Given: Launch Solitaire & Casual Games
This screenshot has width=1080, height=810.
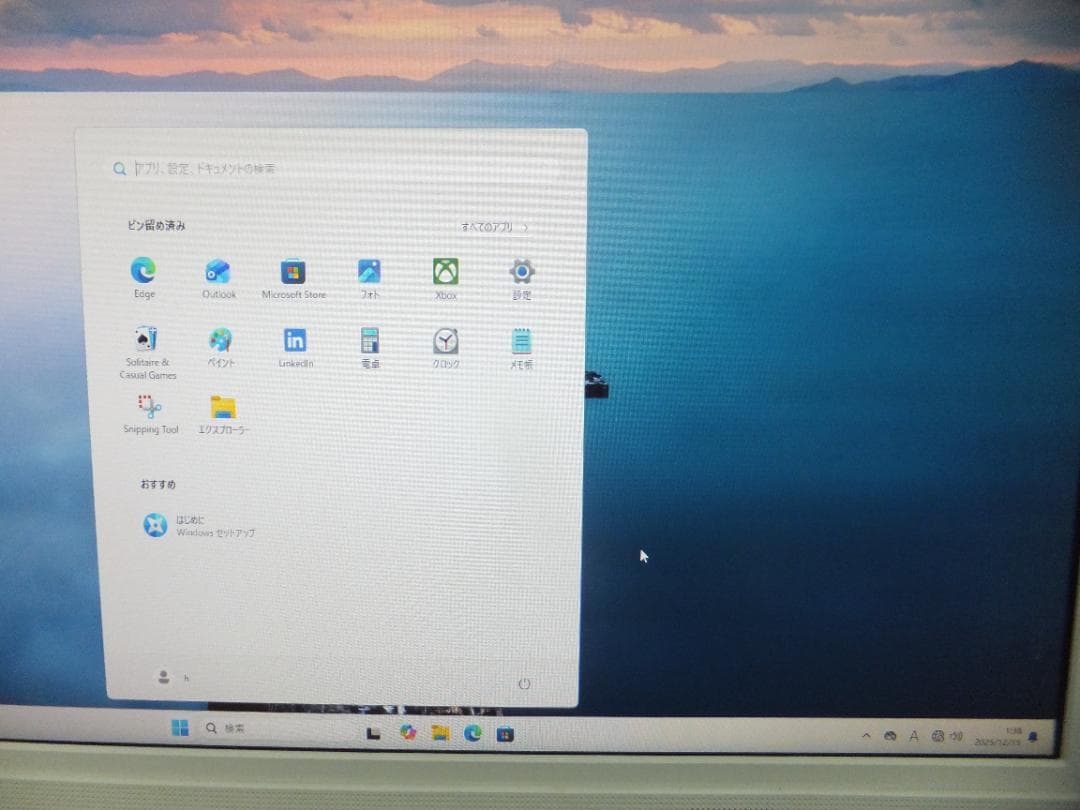Looking at the screenshot, I should pyautogui.click(x=147, y=338).
